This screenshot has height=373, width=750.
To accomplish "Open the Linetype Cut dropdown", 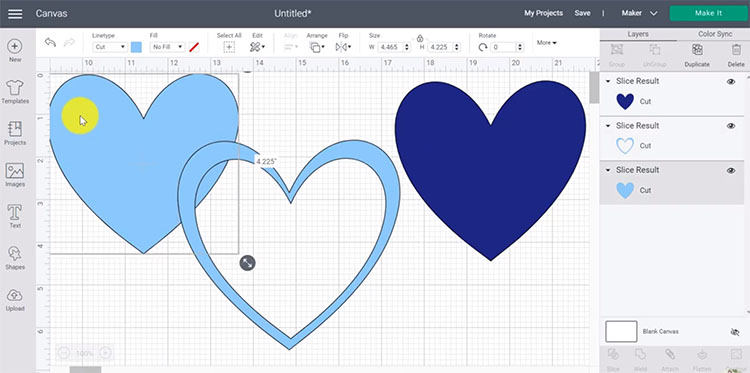I will point(110,47).
